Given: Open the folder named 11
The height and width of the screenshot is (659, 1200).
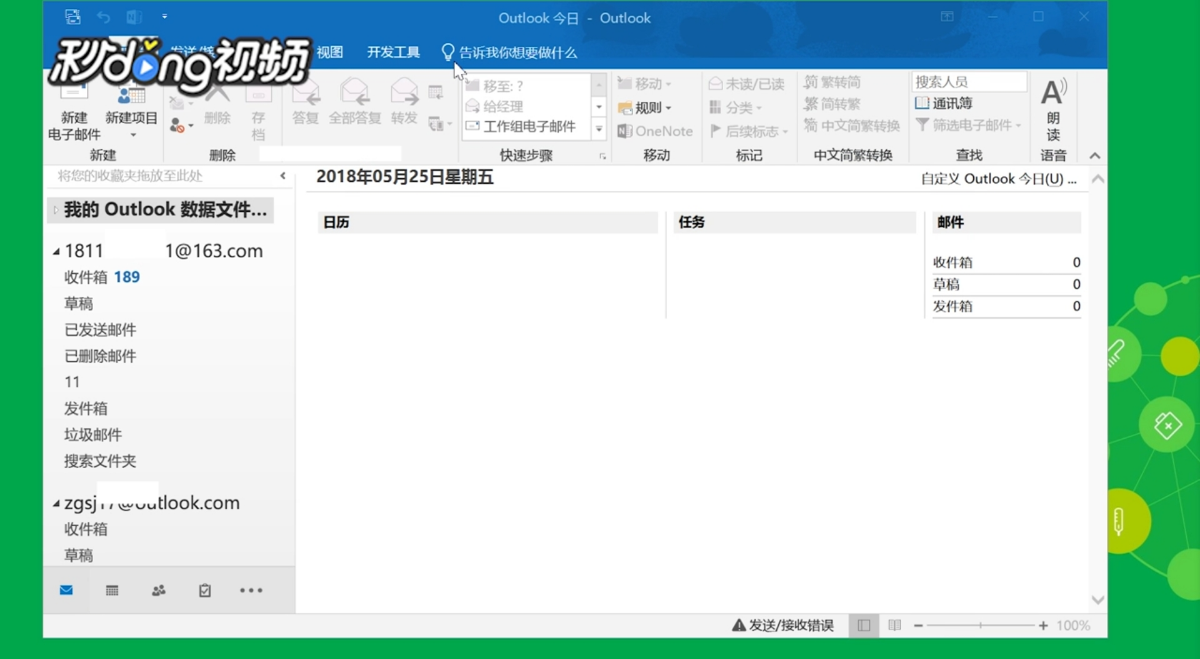Looking at the screenshot, I should click(x=72, y=382).
